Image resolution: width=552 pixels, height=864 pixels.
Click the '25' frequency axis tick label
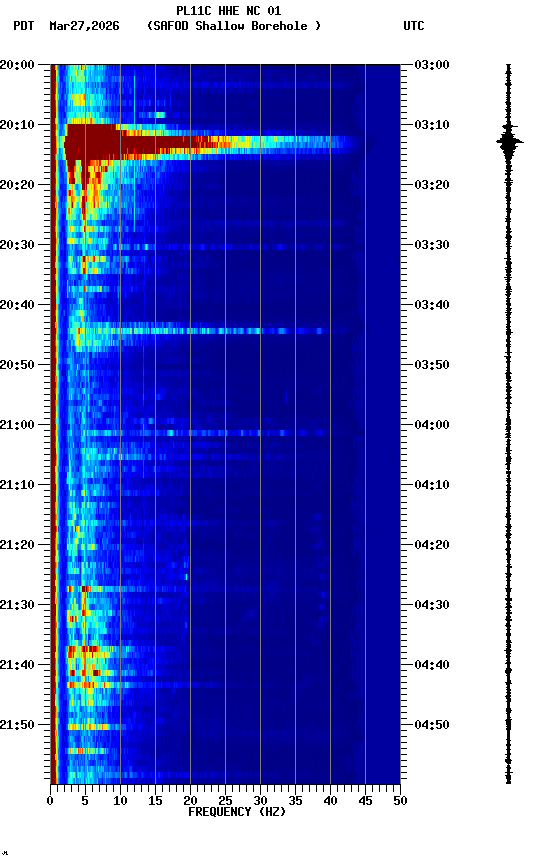coord(225,802)
